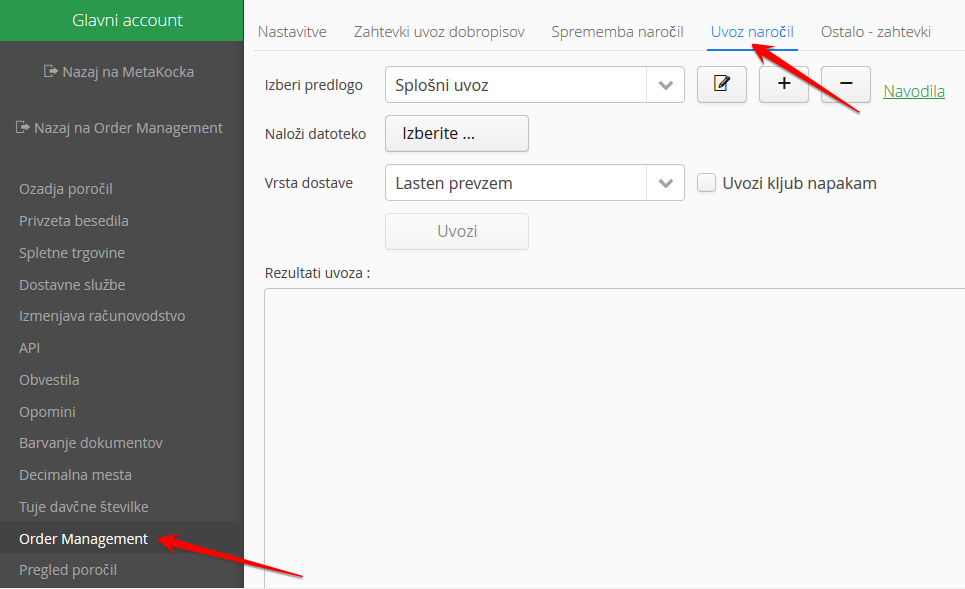Click inside the Rezultati uvoza text area

click(x=615, y=438)
